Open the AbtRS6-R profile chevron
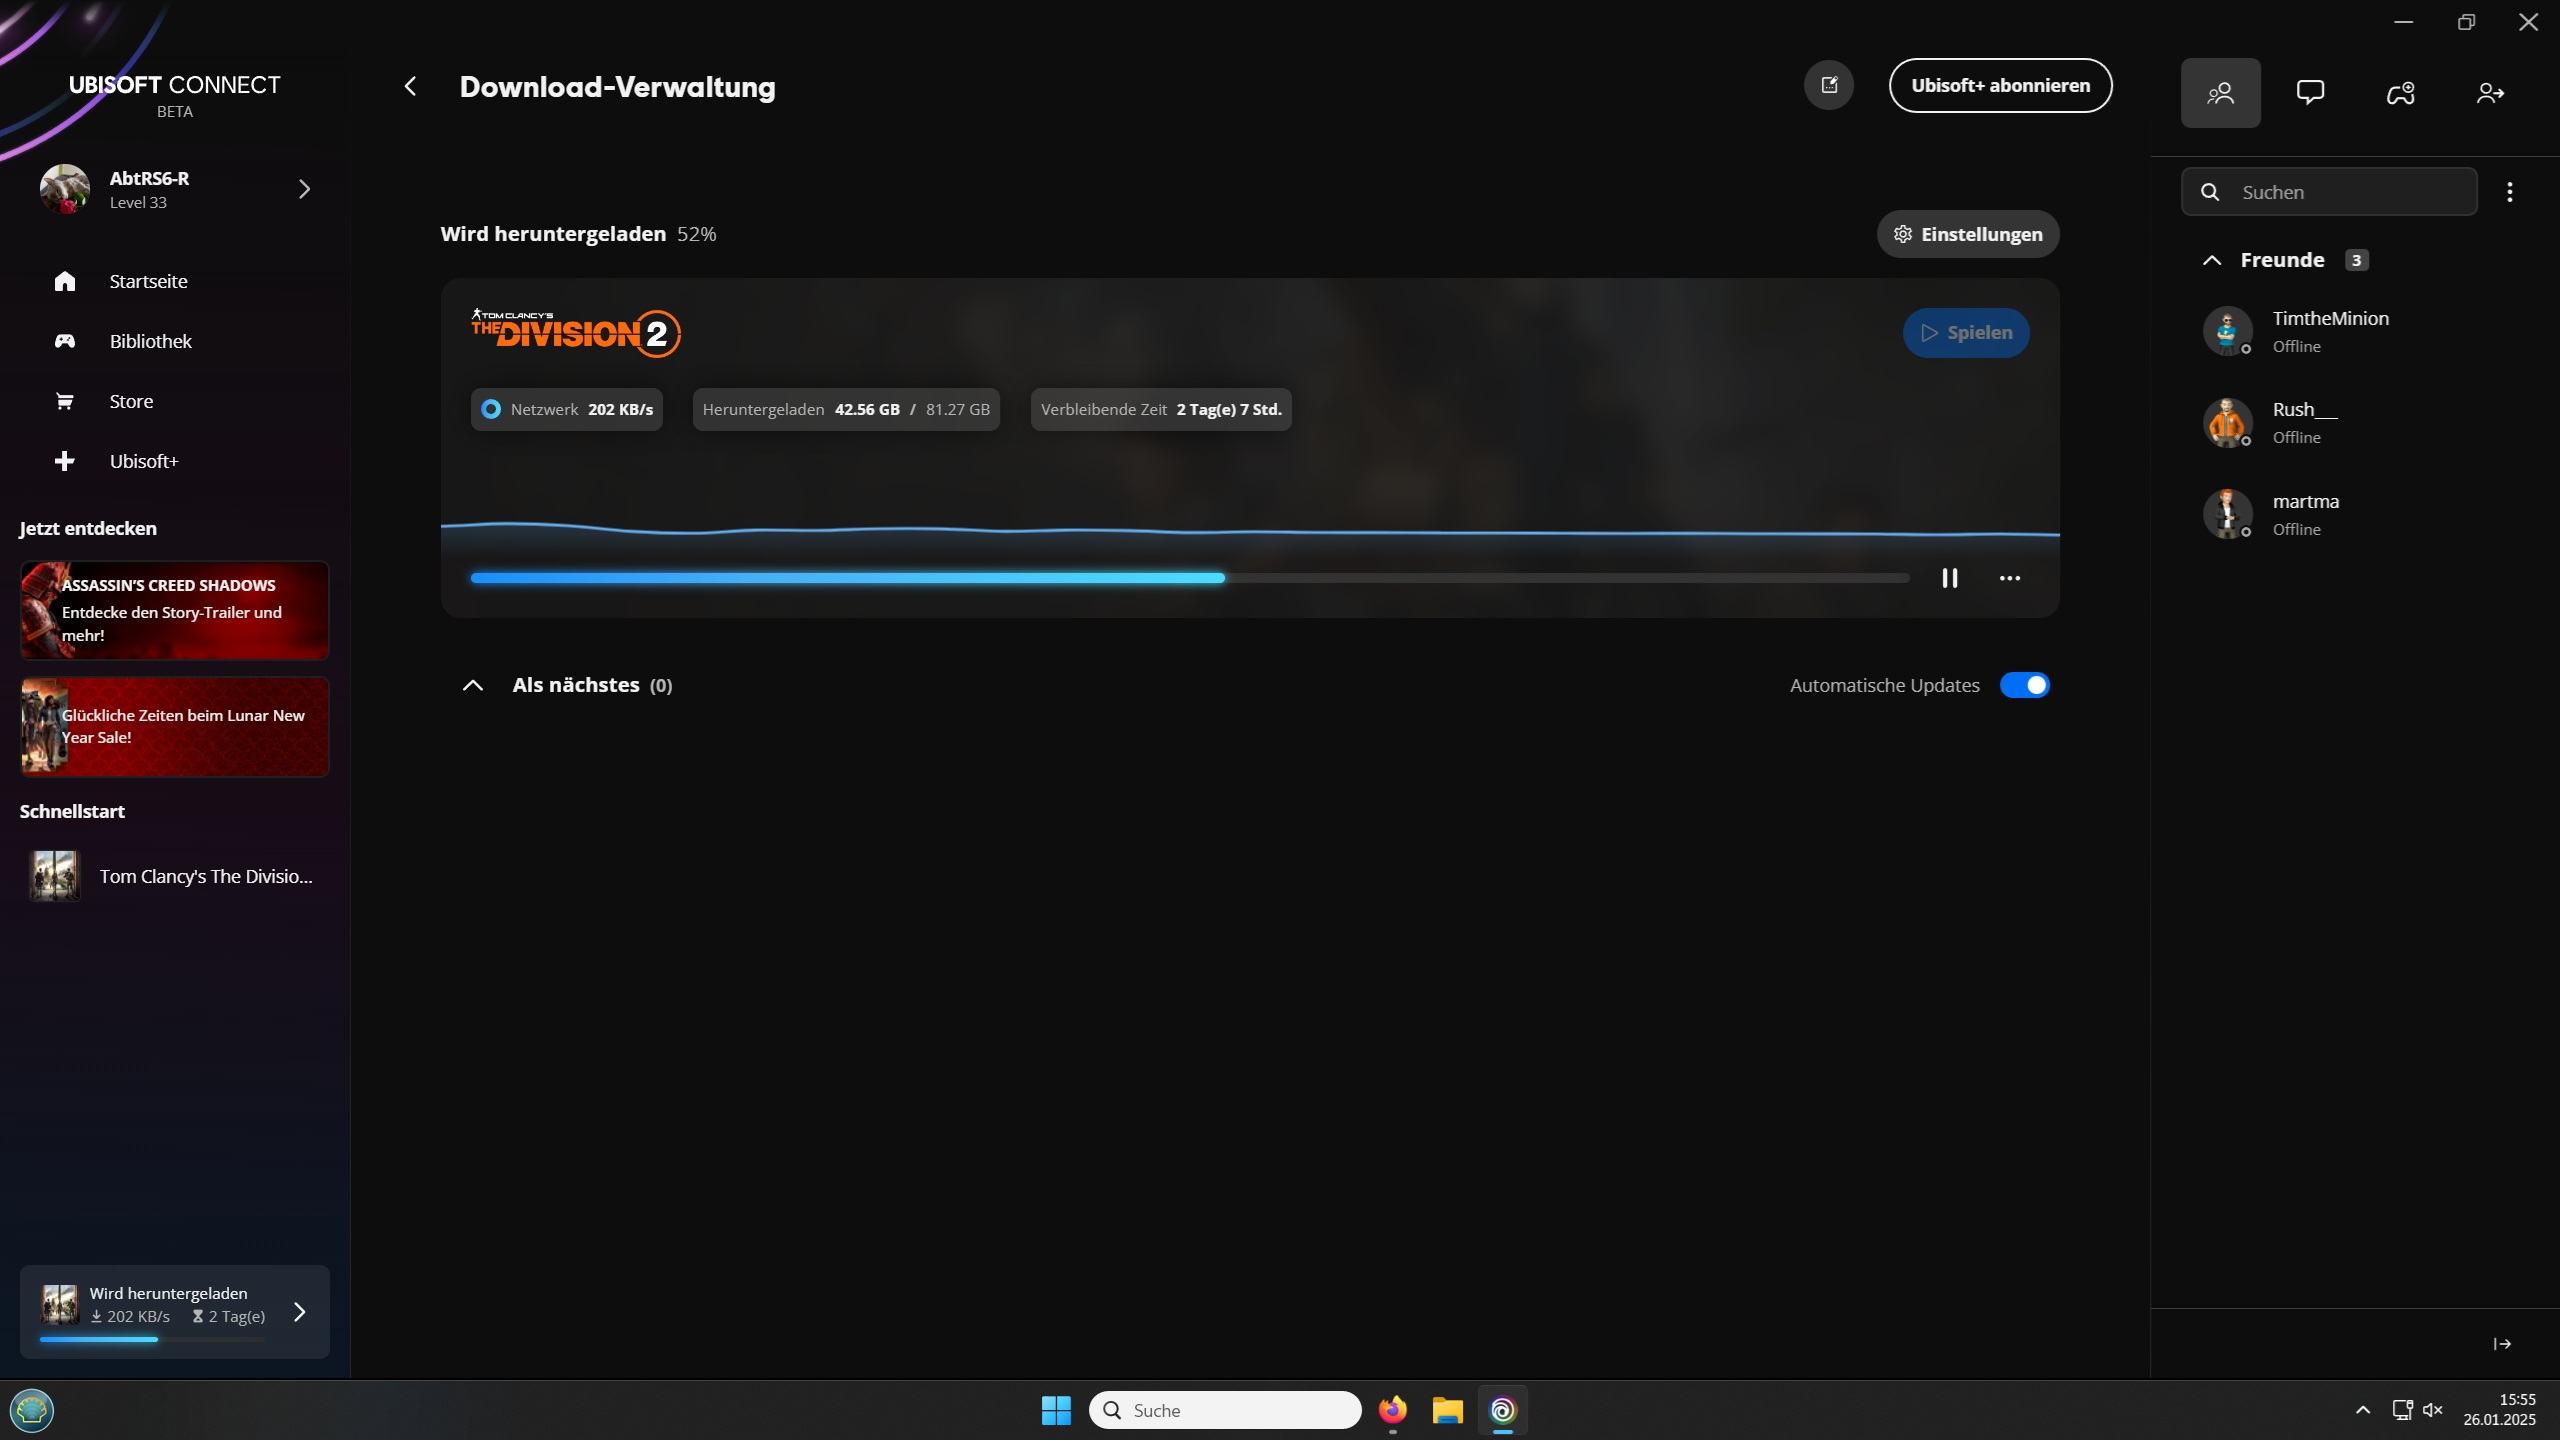The image size is (2560, 1440). tap(304, 189)
